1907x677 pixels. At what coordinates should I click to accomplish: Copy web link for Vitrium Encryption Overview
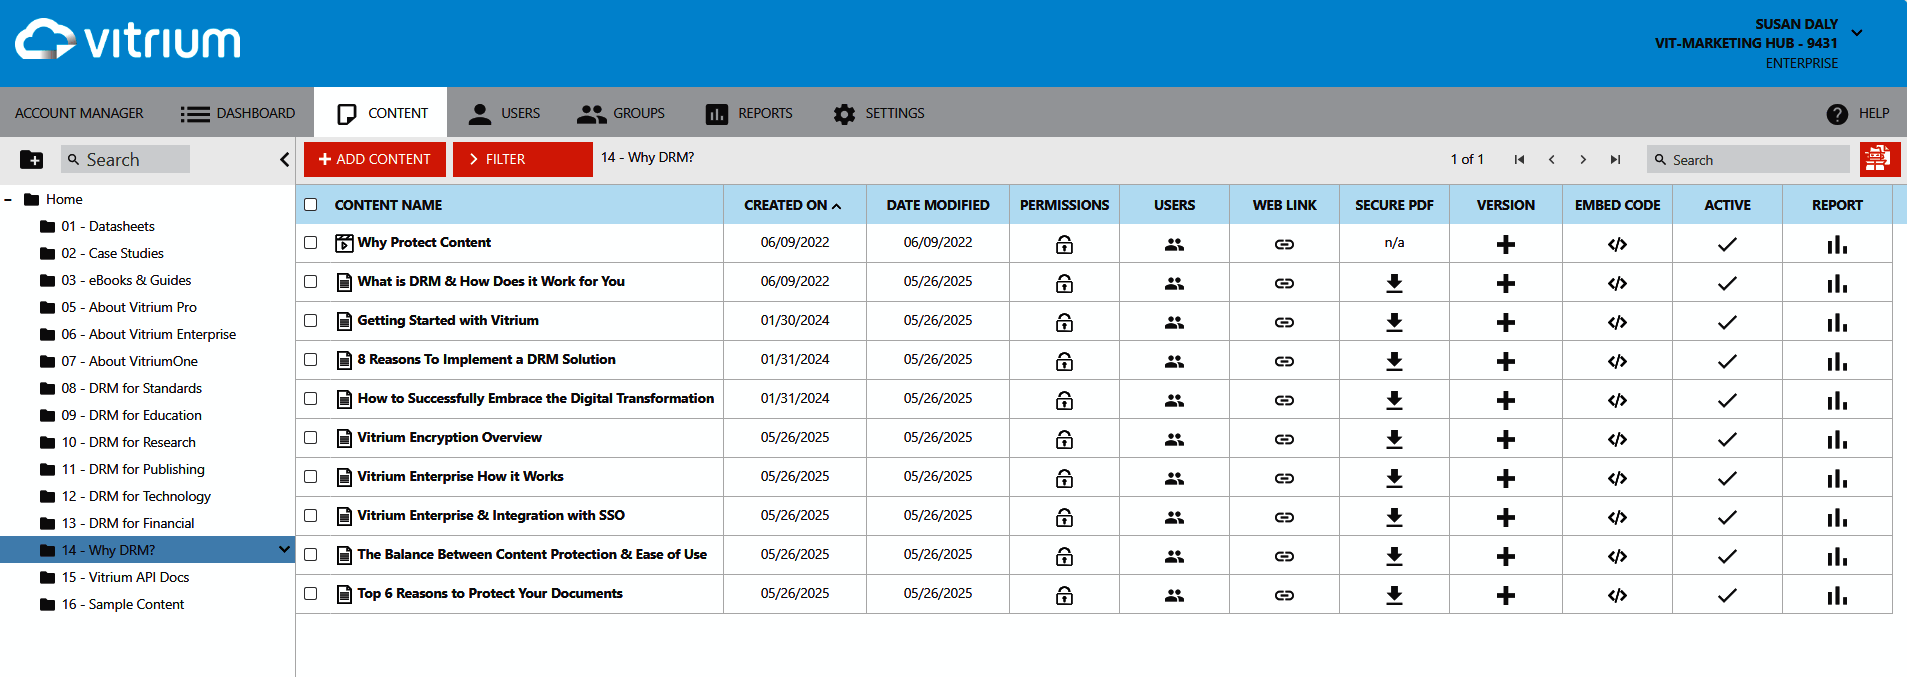(1284, 439)
